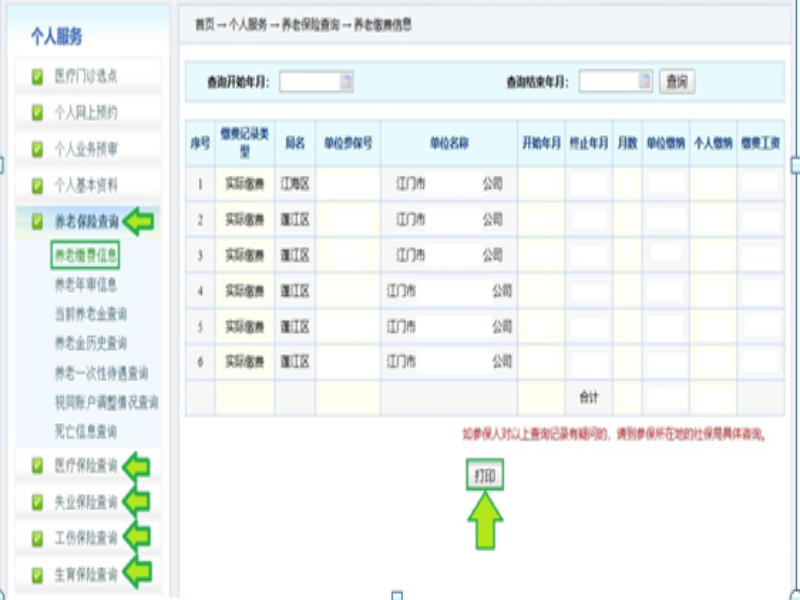Viewport: 800px width, 600px height.
Task: Click the green check icon beside 失业保险查询
Action: pos(37,502)
